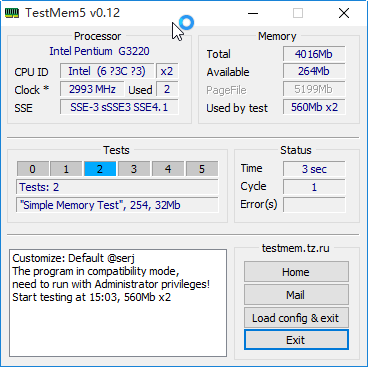Click the Intel Pentium G3220 processor name

[99, 51]
